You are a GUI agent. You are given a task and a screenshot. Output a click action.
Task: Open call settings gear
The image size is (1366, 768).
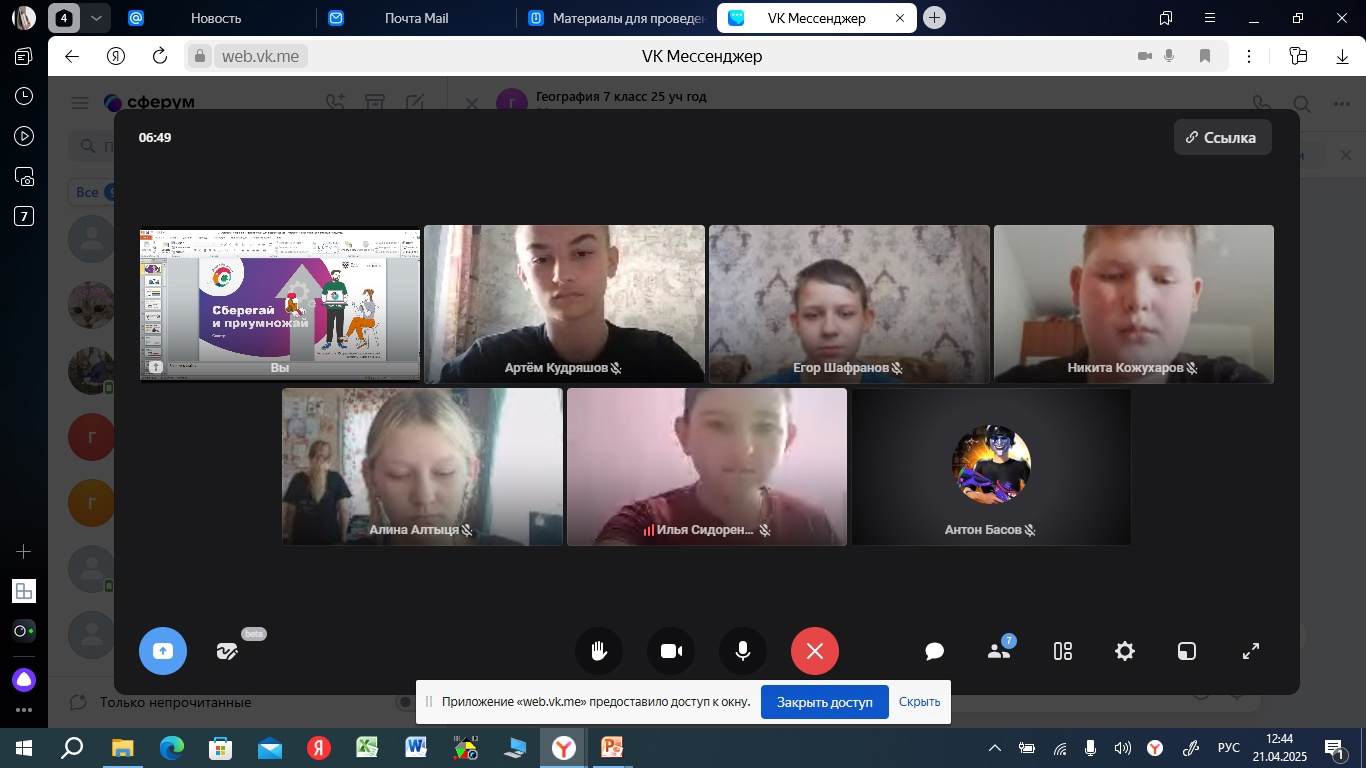(x=1125, y=651)
